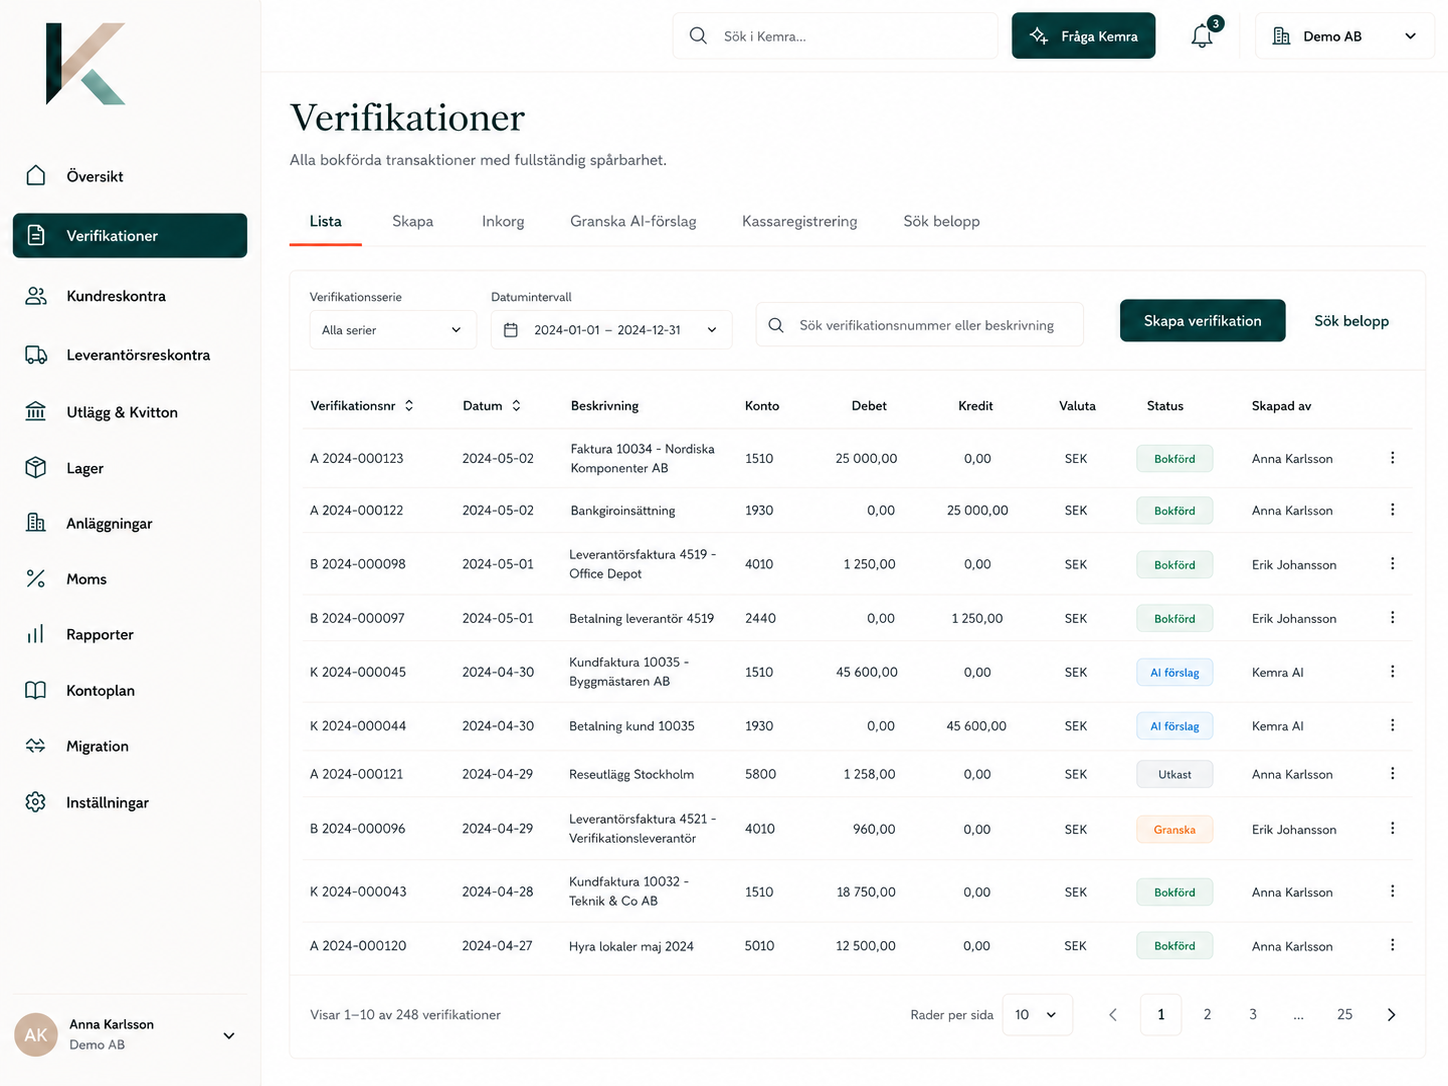Click the verification search field

pyautogui.click(x=920, y=325)
